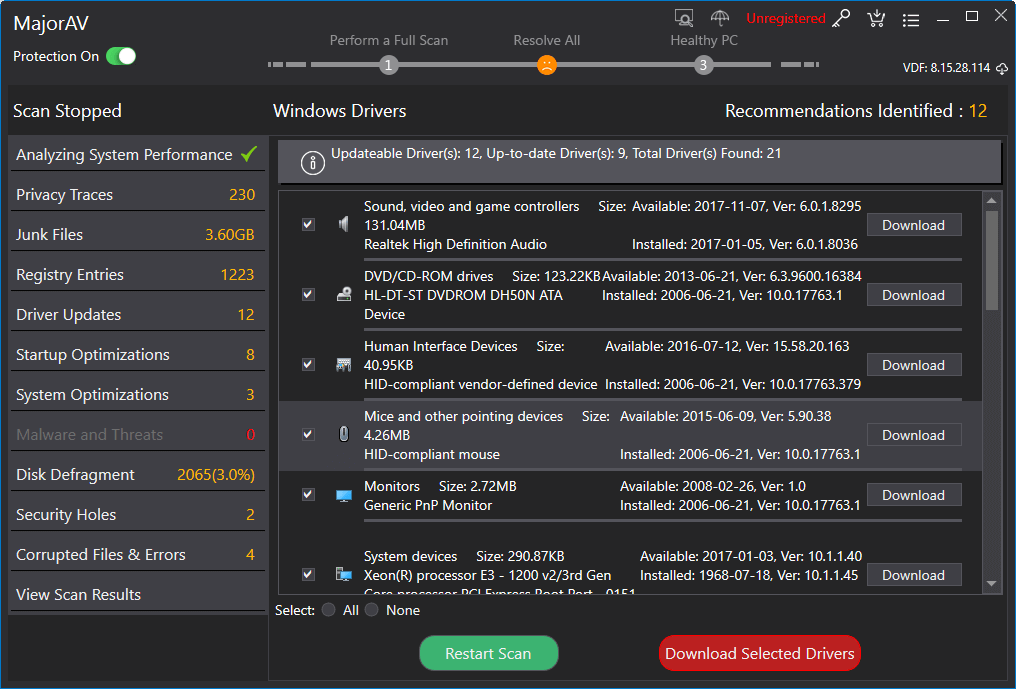1016x689 pixels.
Task: Click the Resolve All step label
Action: coord(546,40)
